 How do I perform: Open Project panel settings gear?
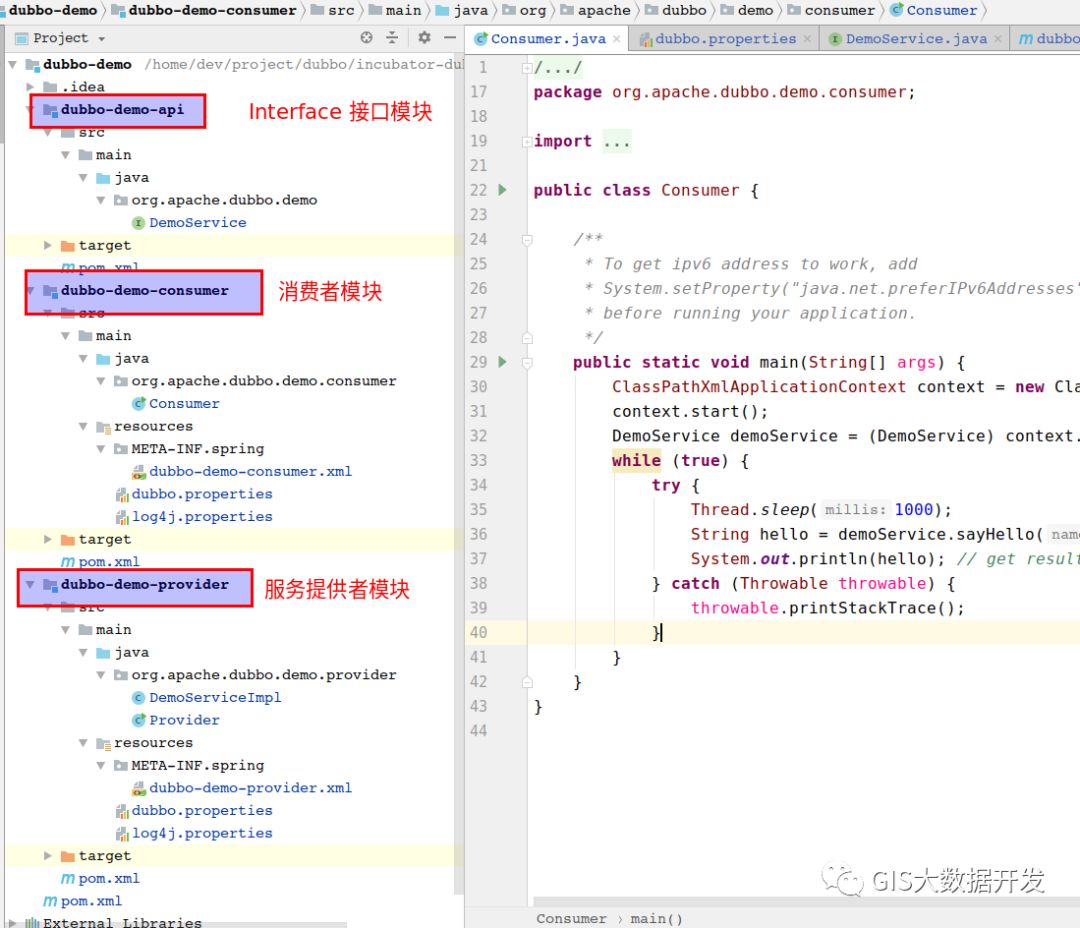click(x=424, y=38)
